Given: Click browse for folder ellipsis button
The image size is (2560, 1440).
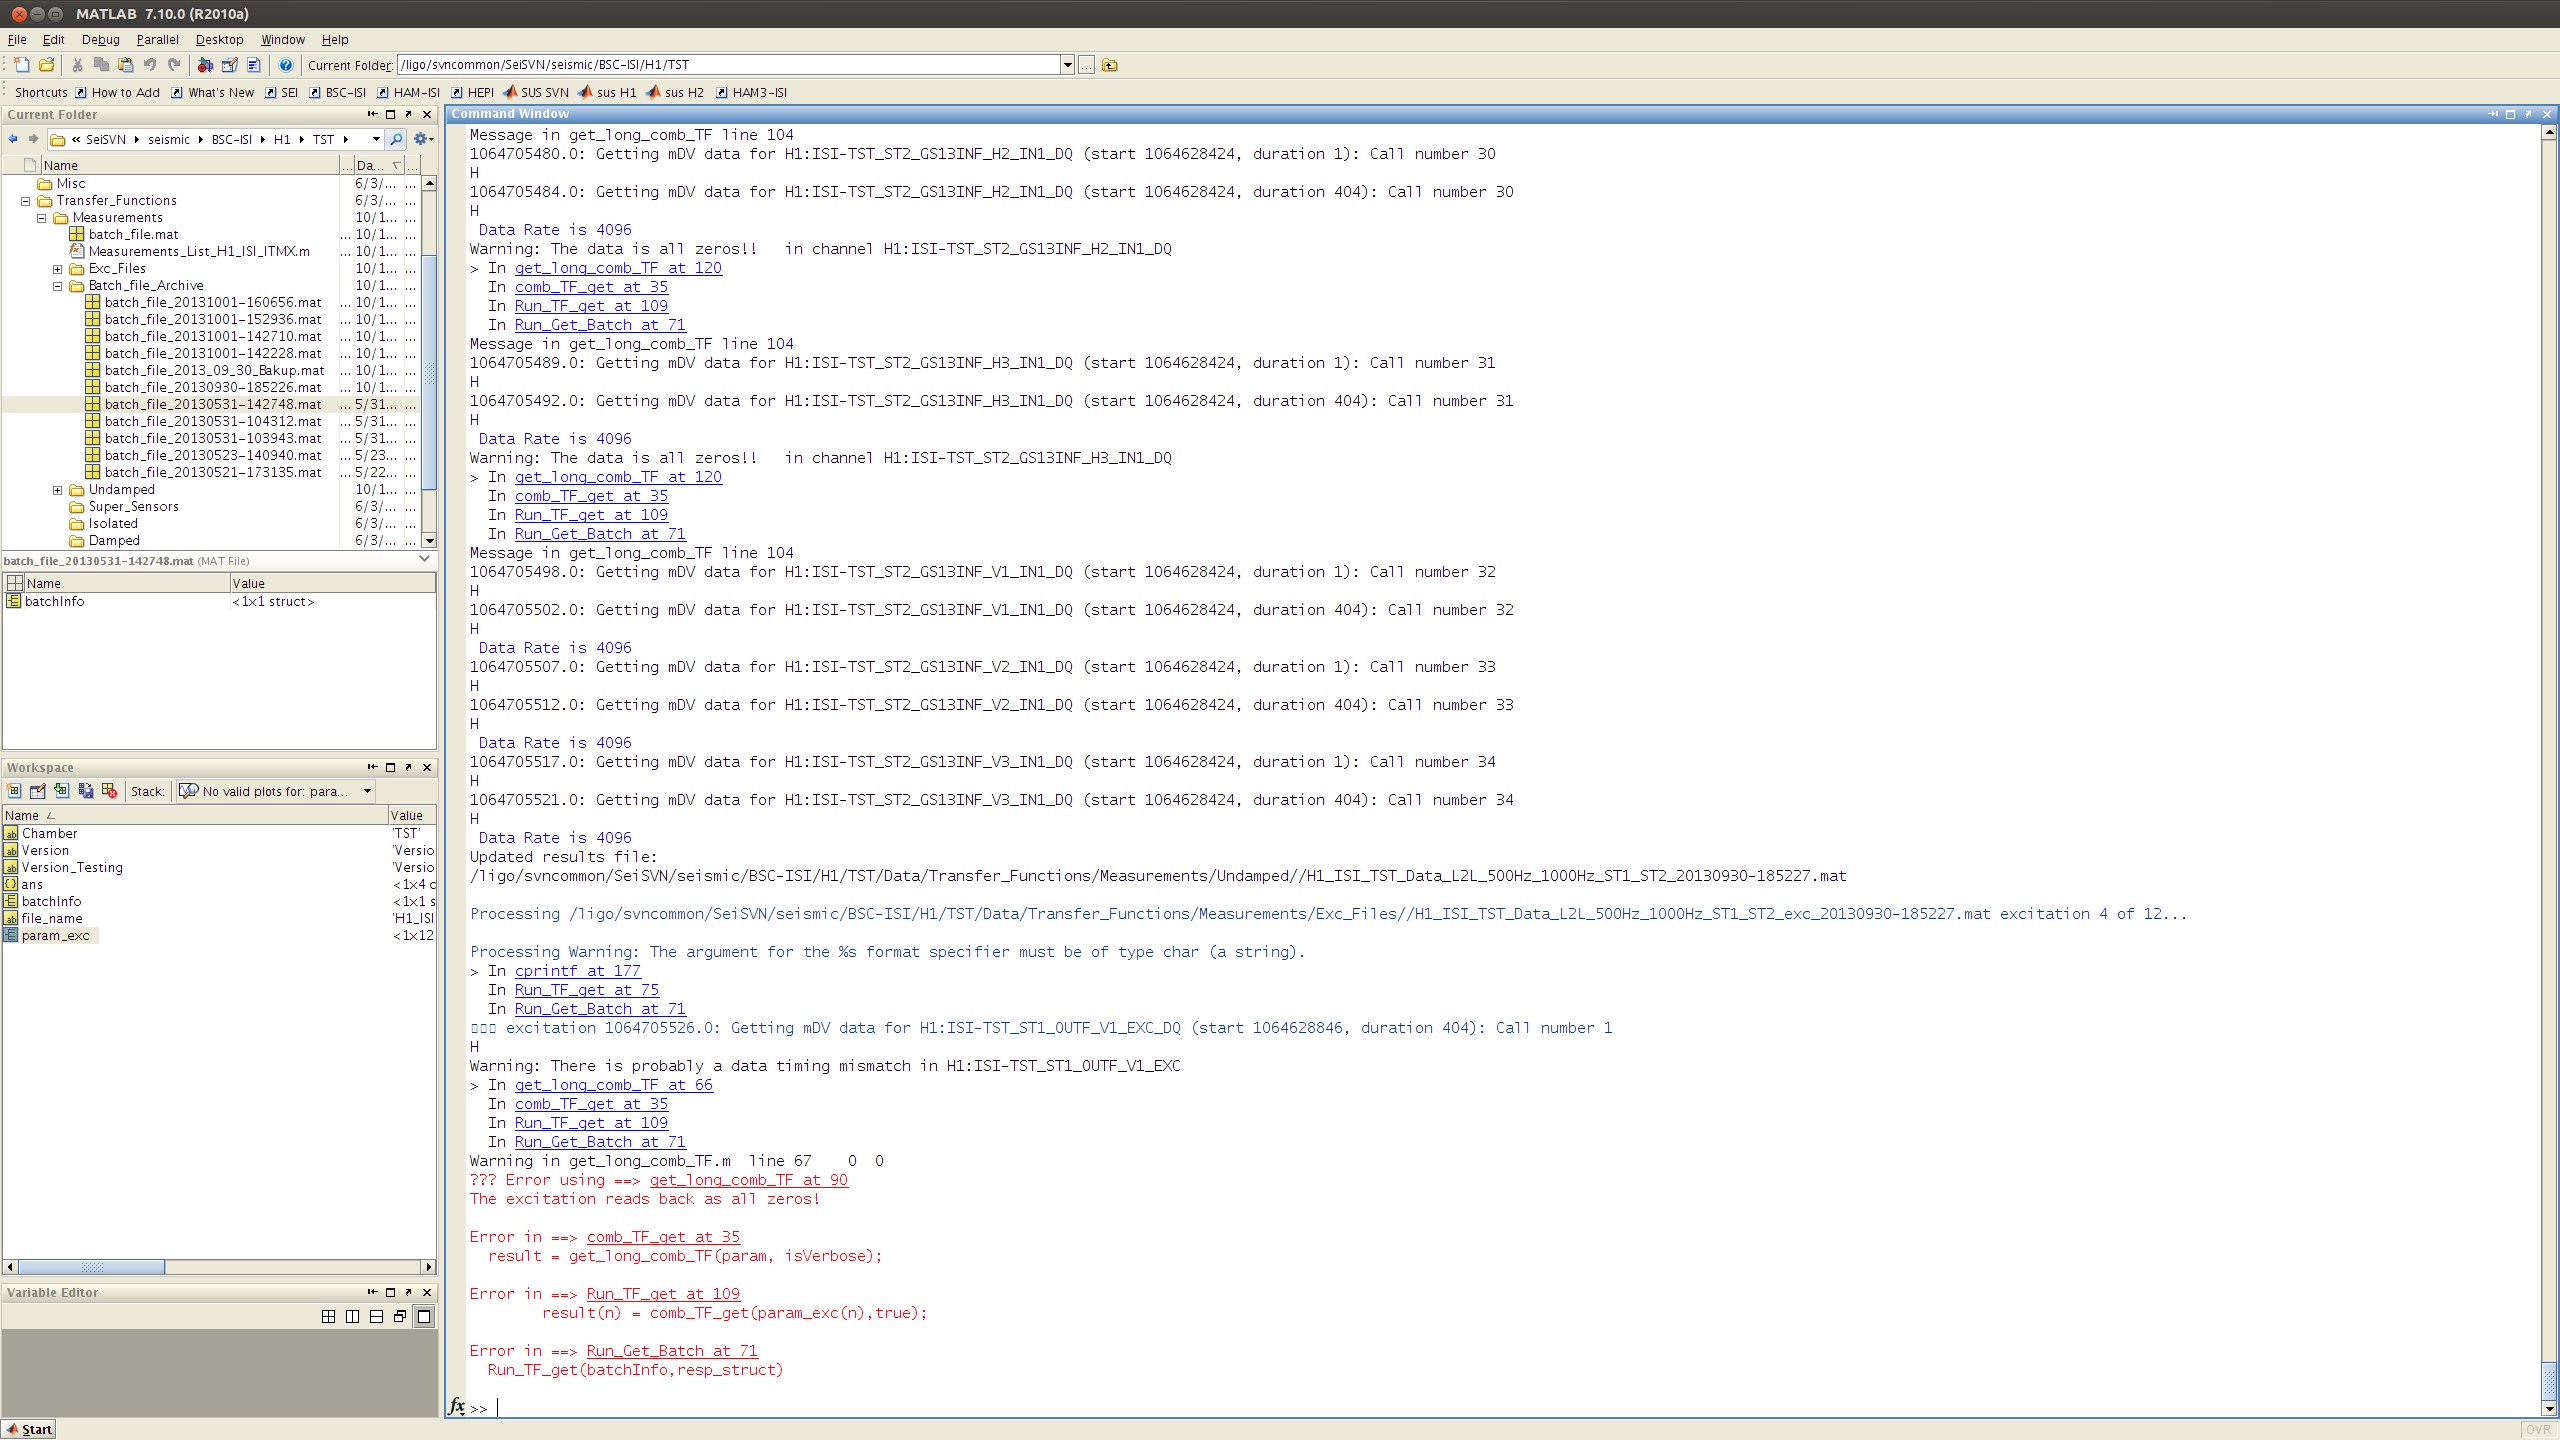Looking at the screenshot, I should [x=1086, y=65].
